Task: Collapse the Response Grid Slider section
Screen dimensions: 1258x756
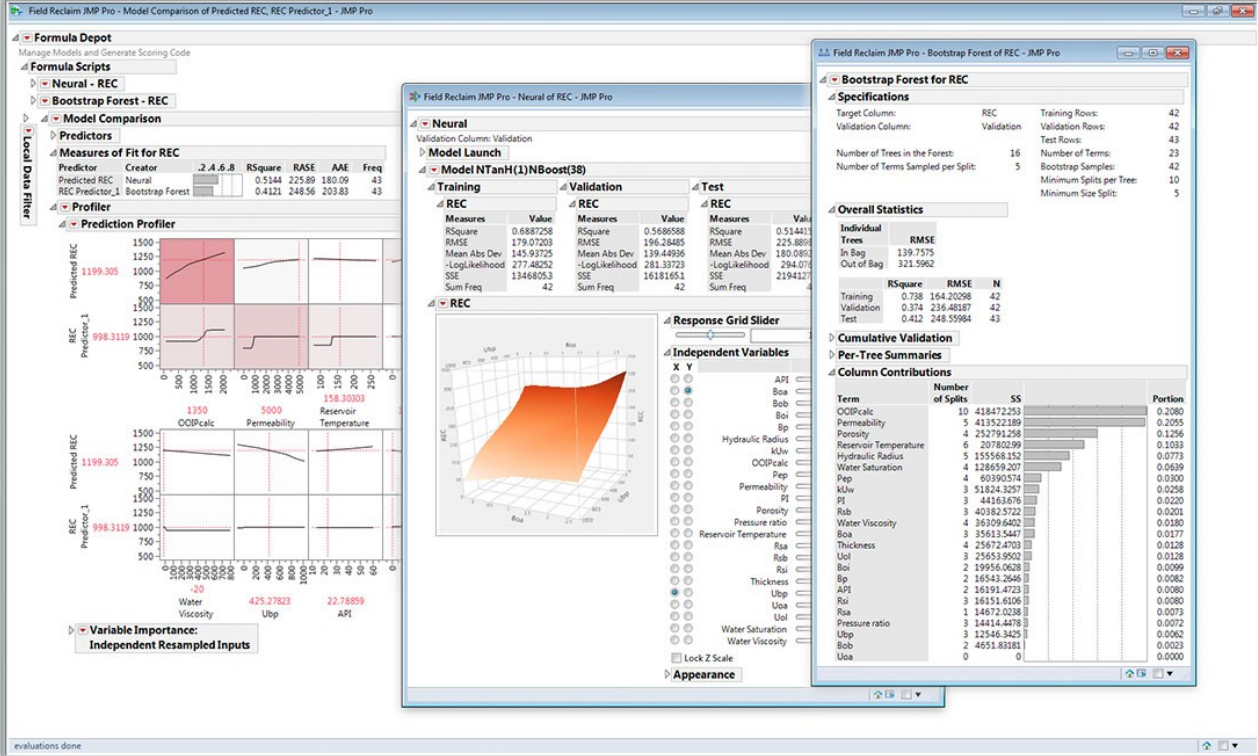Action: pyautogui.click(x=666, y=320)
